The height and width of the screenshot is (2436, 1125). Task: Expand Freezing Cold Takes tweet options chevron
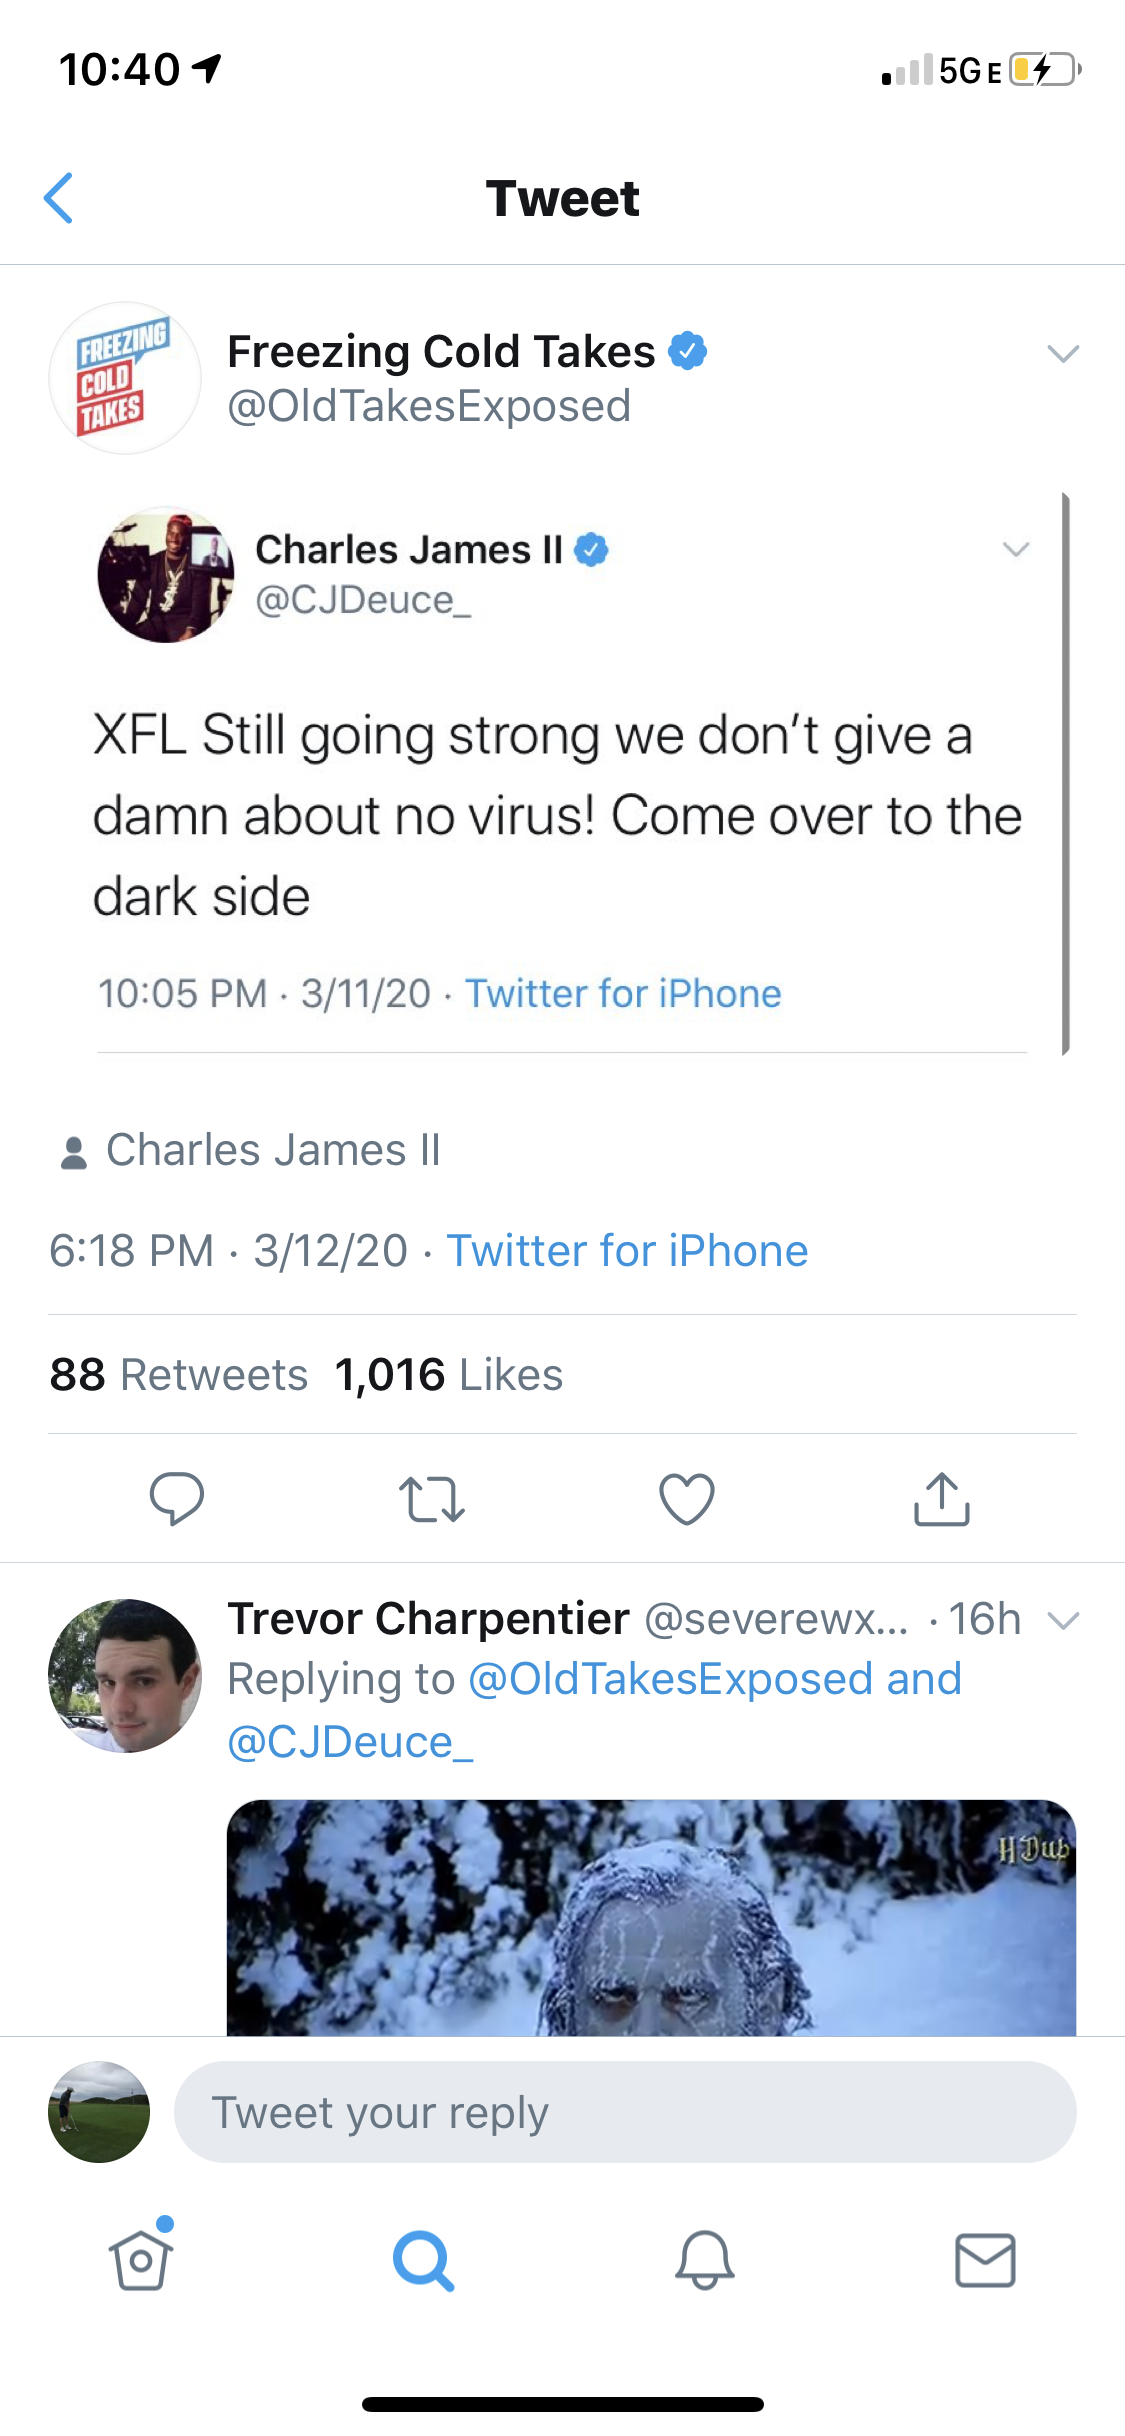pyautogui.click(x=1062, y=353)
